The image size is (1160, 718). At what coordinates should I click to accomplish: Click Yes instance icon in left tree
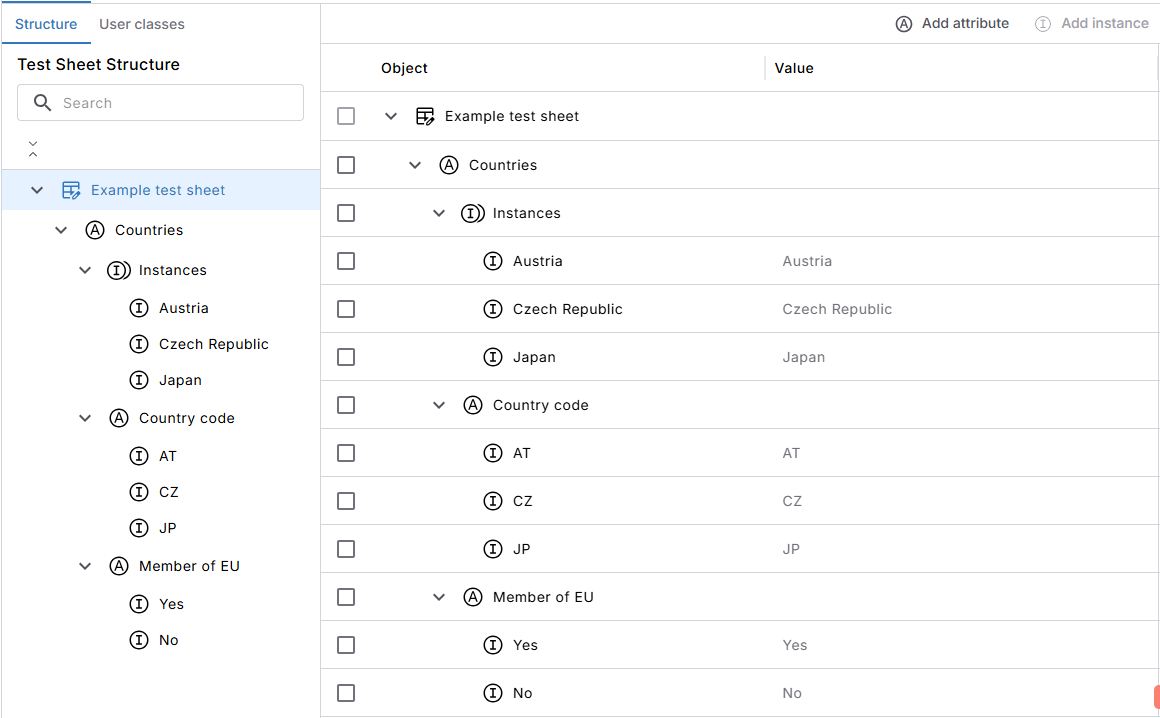[x=139, y=603]
